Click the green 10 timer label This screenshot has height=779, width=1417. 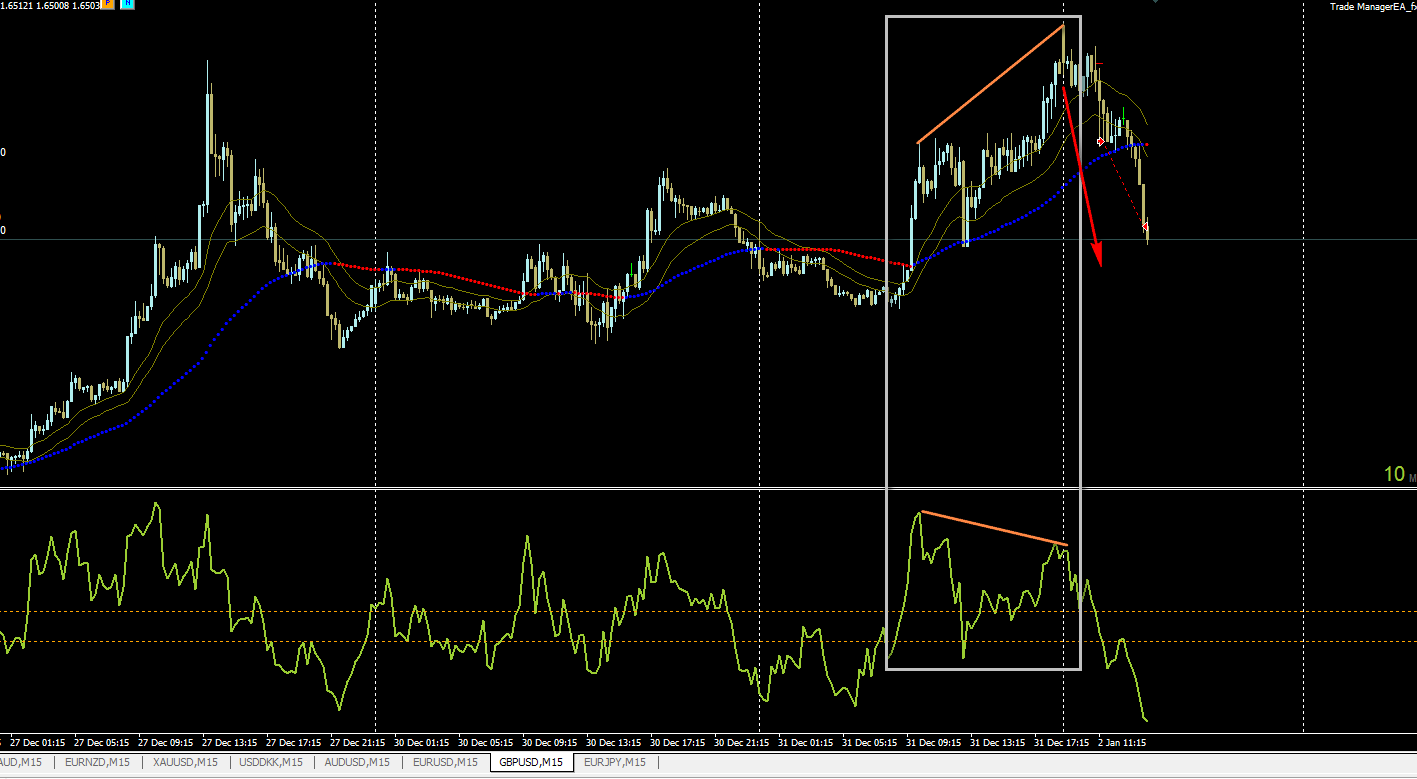[x=1396, y=474]
